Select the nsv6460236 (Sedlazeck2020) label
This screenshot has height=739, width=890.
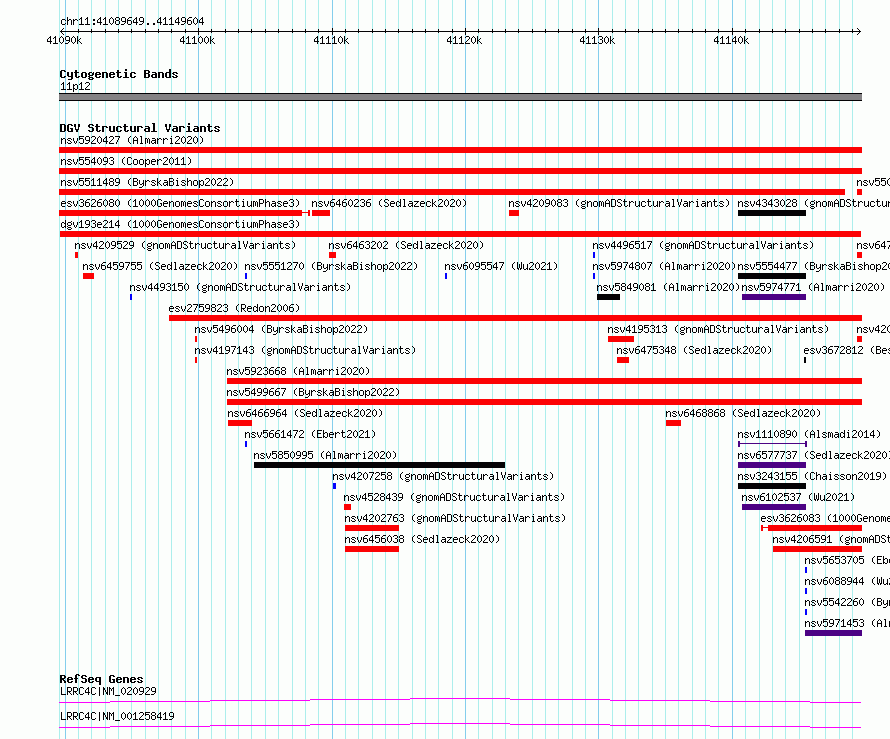click(389, 203)
